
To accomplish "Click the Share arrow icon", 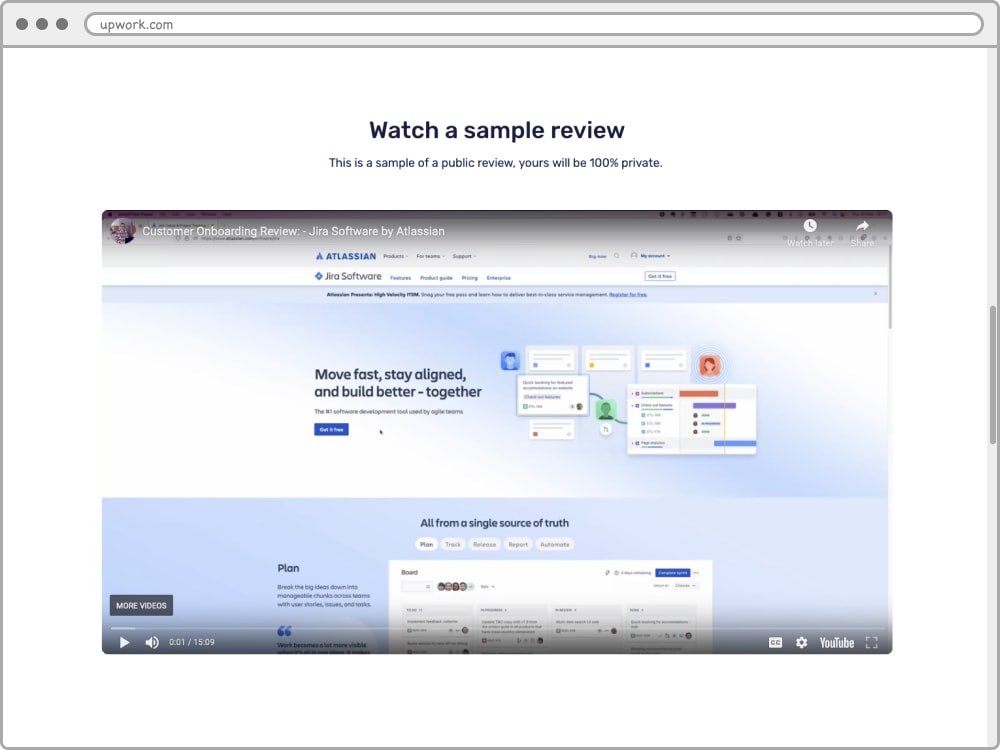I will (862, 226).
